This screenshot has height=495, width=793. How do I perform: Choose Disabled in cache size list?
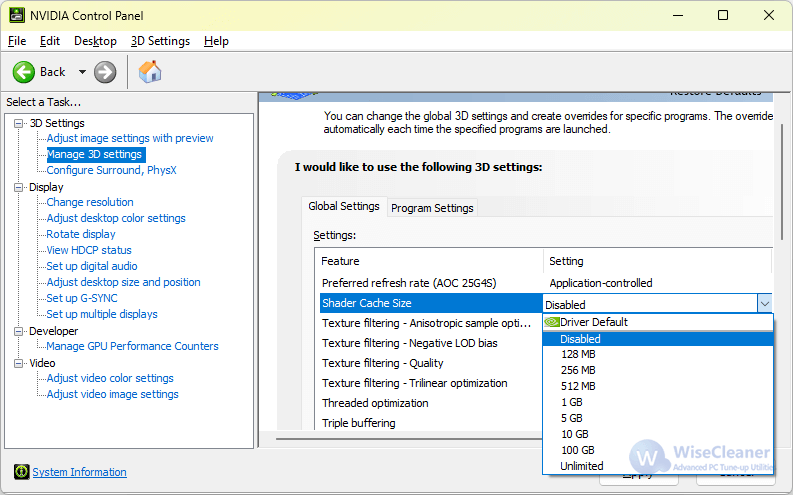point(658,339)
